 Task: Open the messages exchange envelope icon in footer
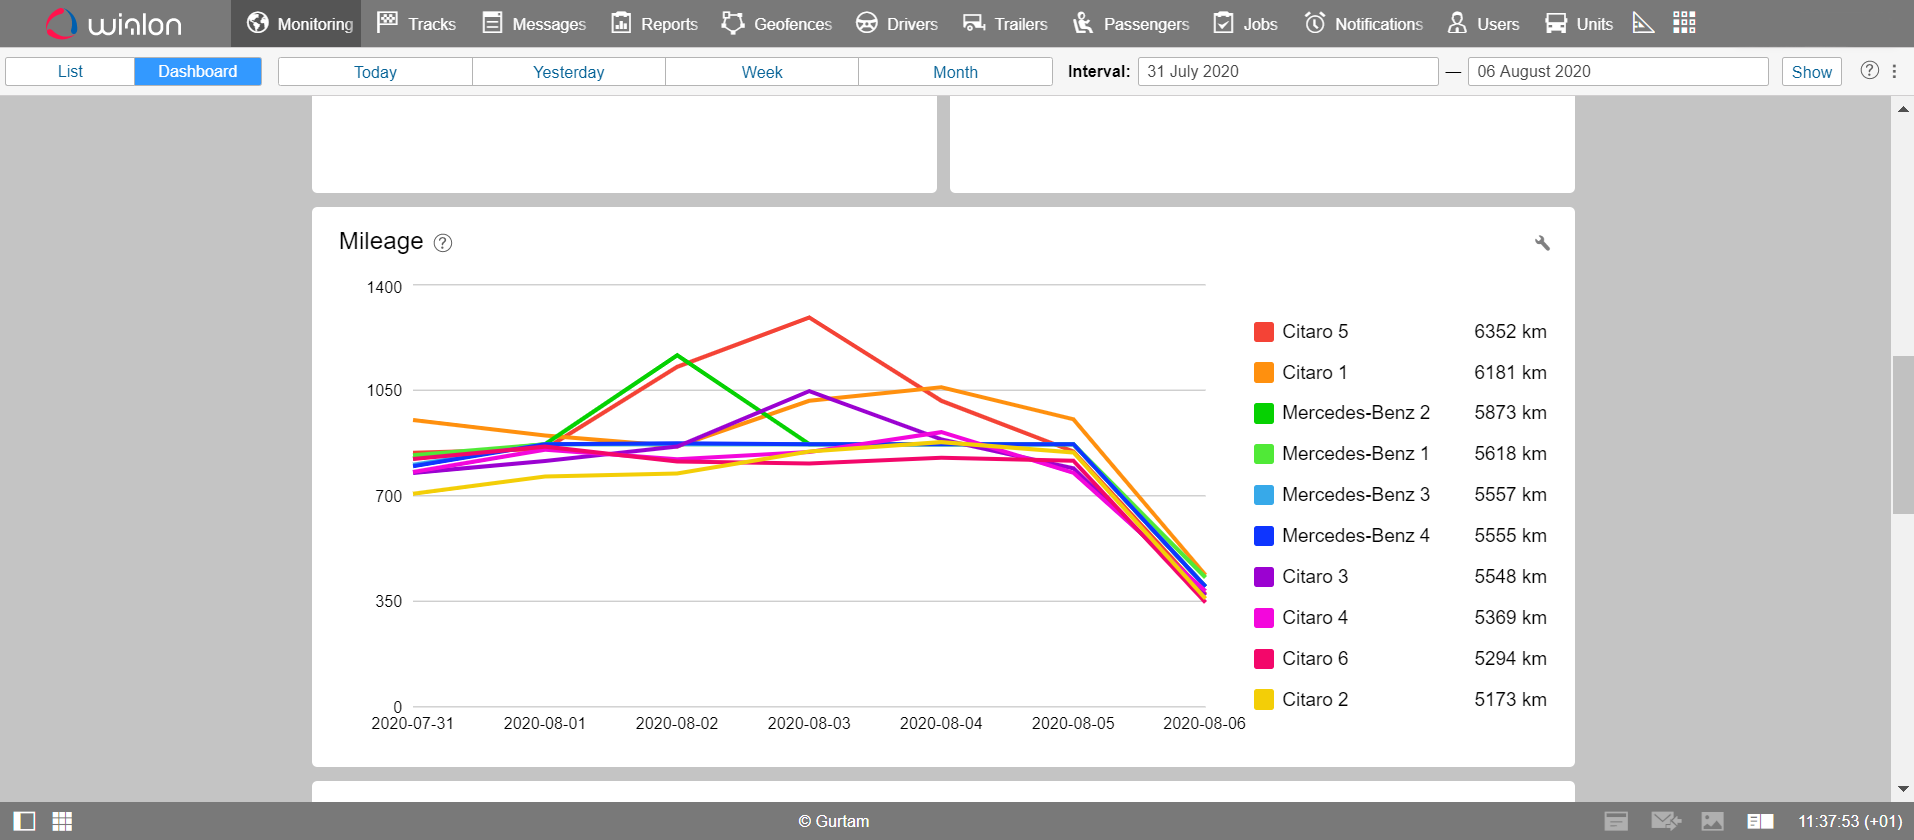click(x=1665, y=821)
